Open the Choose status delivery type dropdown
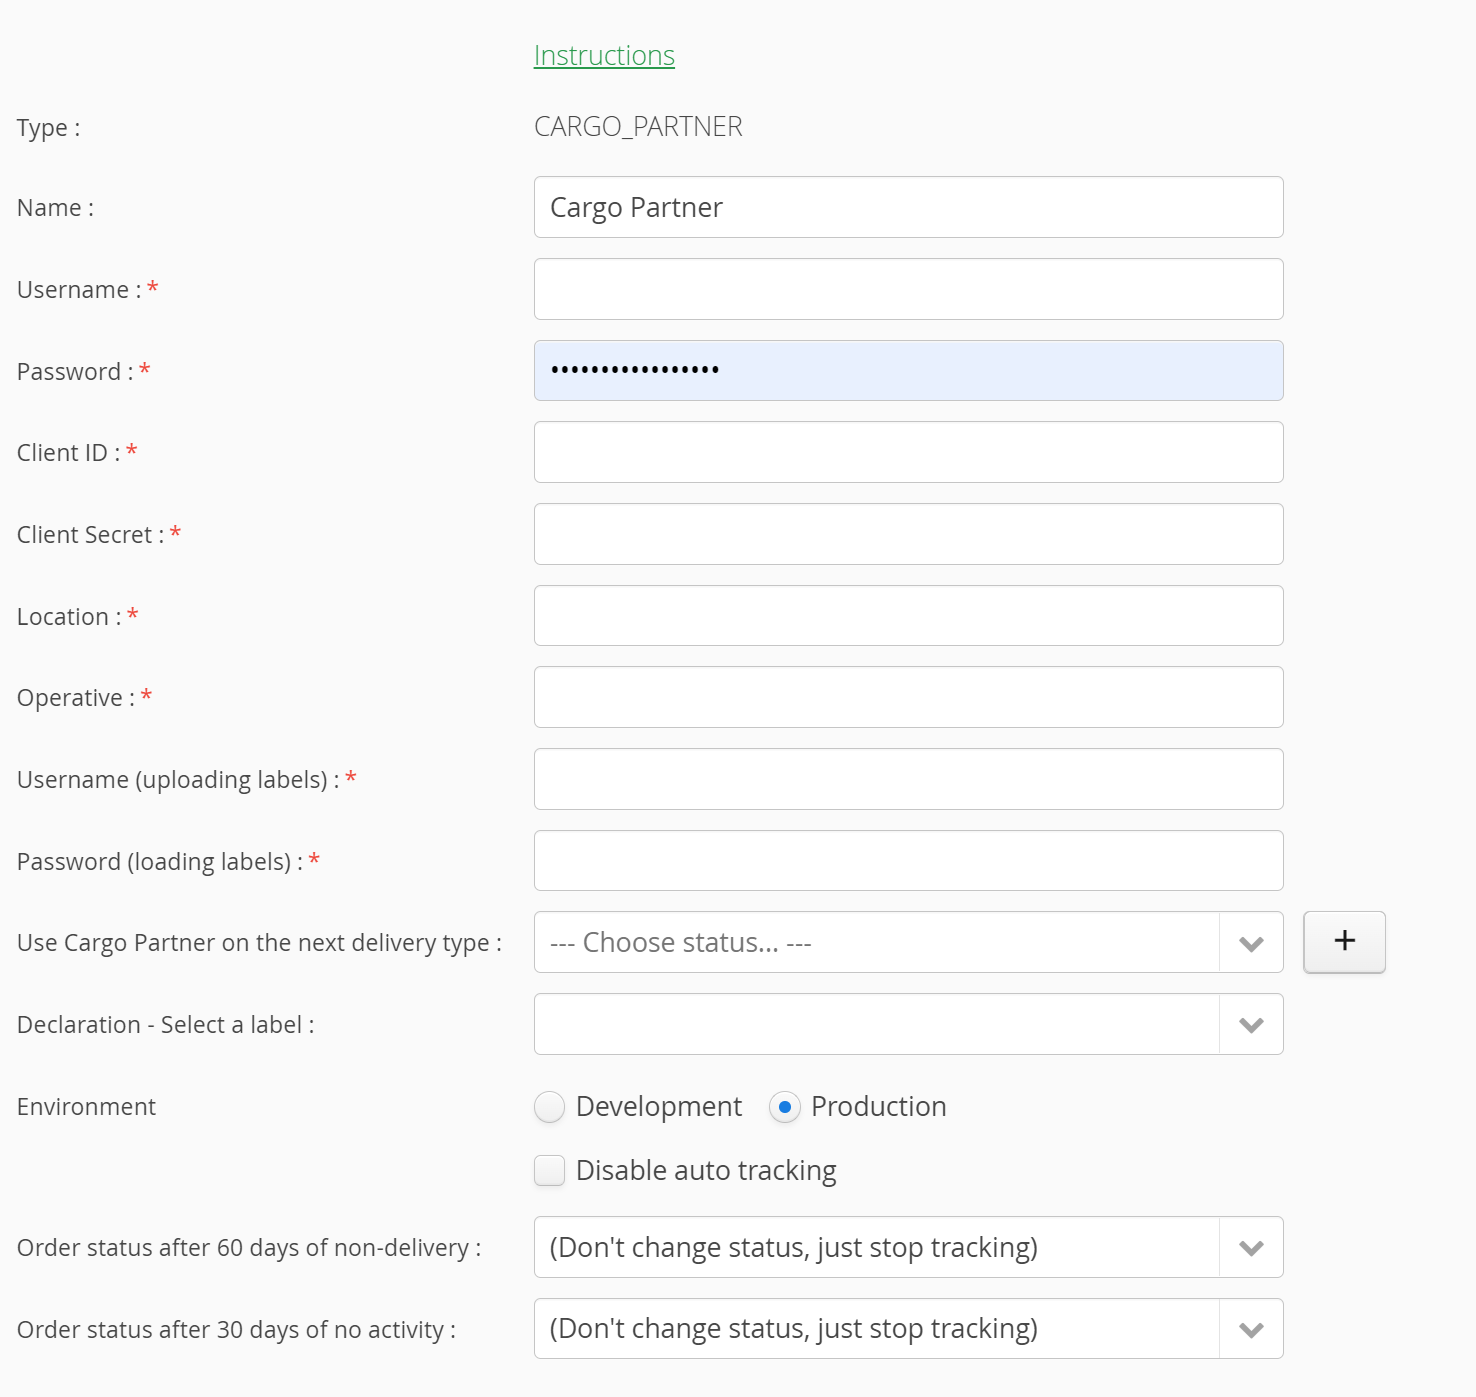The image size is (1476, 1397). coord(908,942)
